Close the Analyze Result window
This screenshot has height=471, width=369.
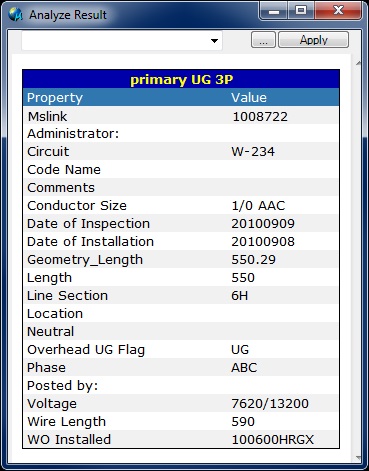click(x=338, y=11)
